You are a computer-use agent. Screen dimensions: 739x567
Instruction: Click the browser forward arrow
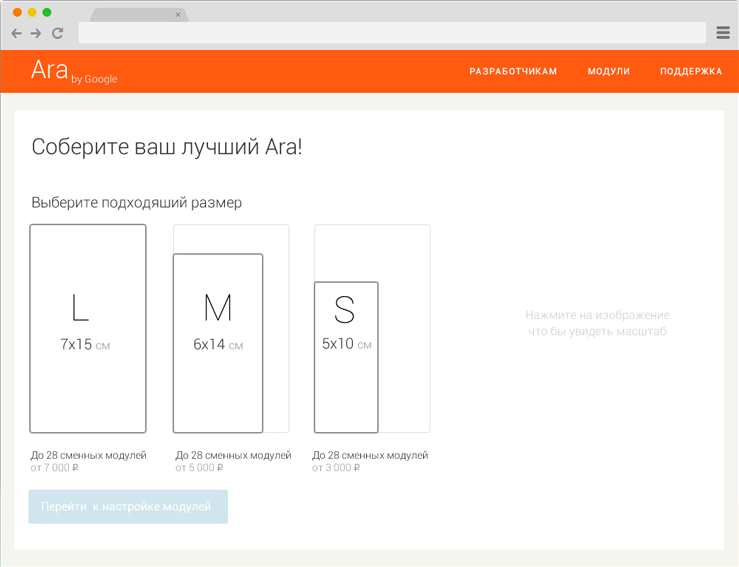click(x=36, y=33)
